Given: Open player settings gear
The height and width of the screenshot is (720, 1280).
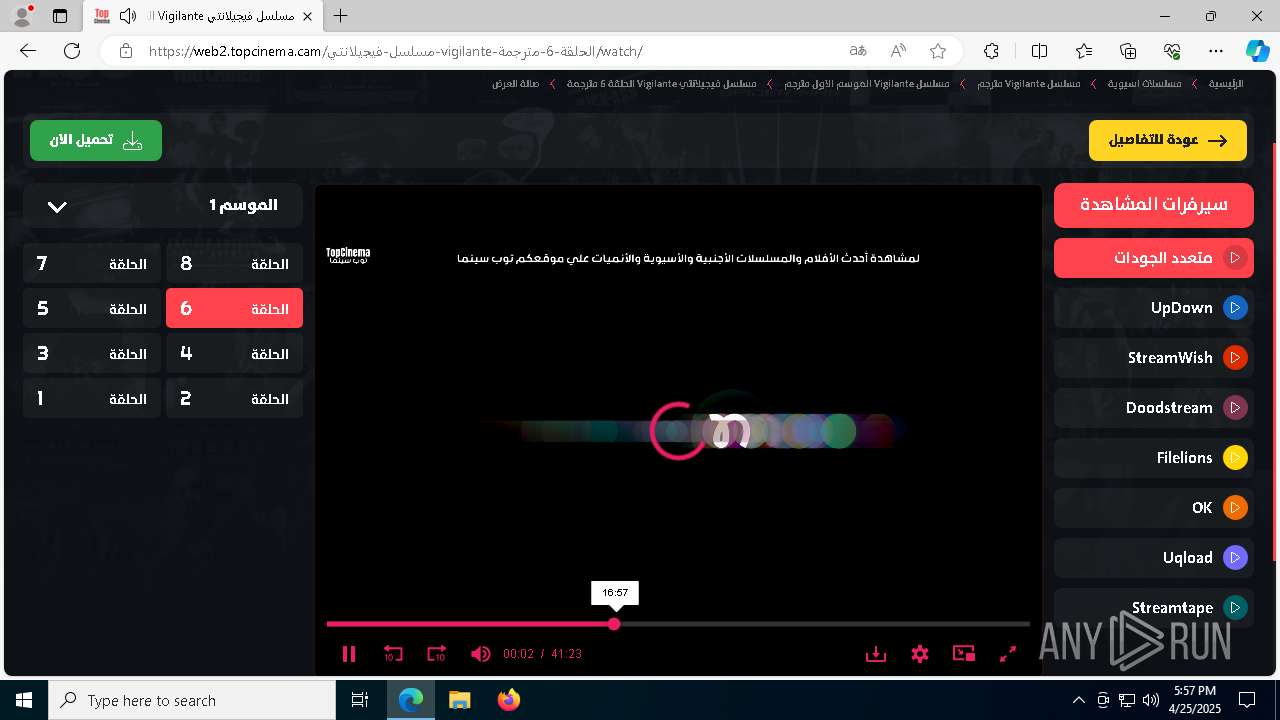Looking at the screenshot, I should click(x=920, y=654).
